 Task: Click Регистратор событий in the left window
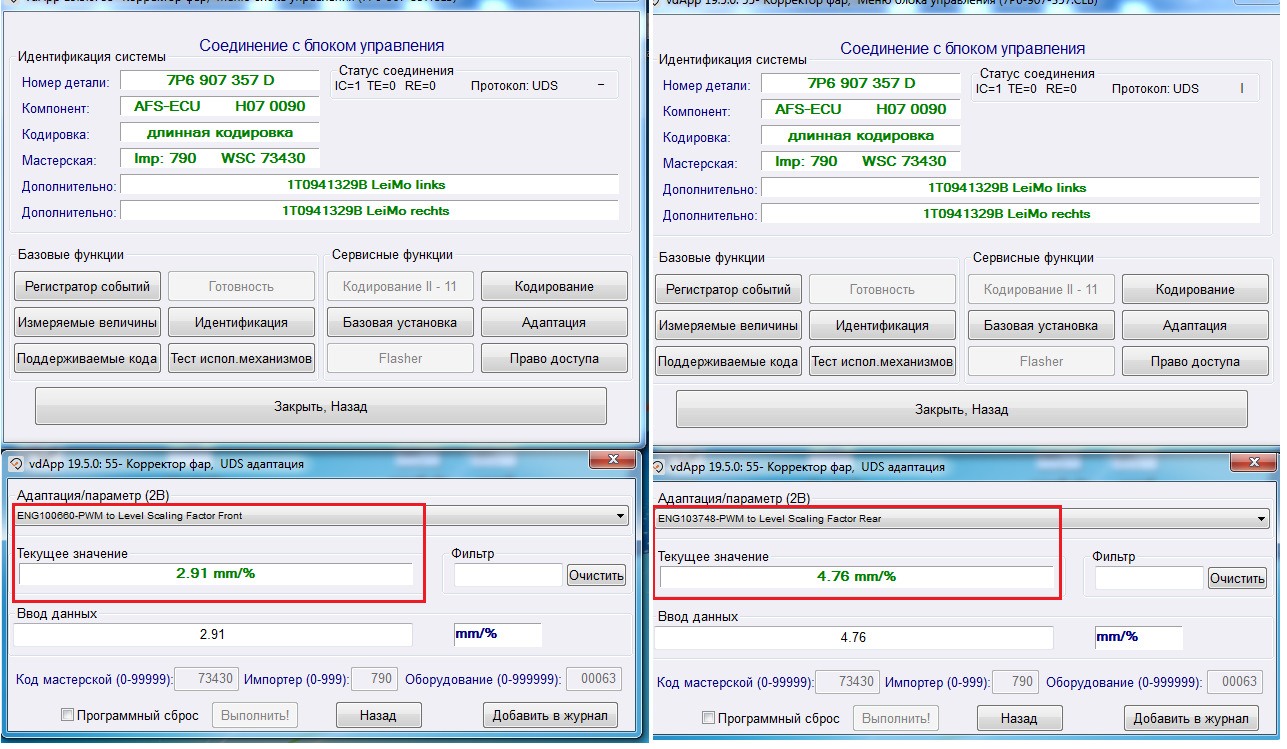(87, 287)
